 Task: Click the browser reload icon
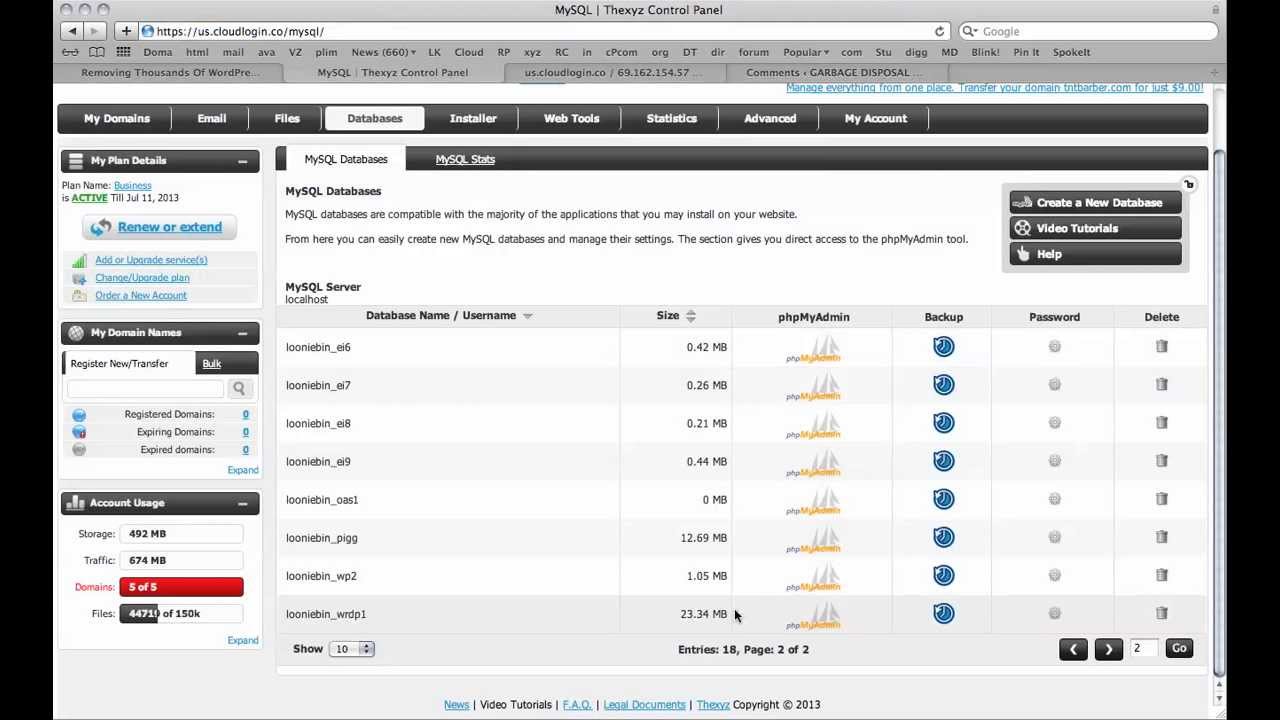(939, 31)
